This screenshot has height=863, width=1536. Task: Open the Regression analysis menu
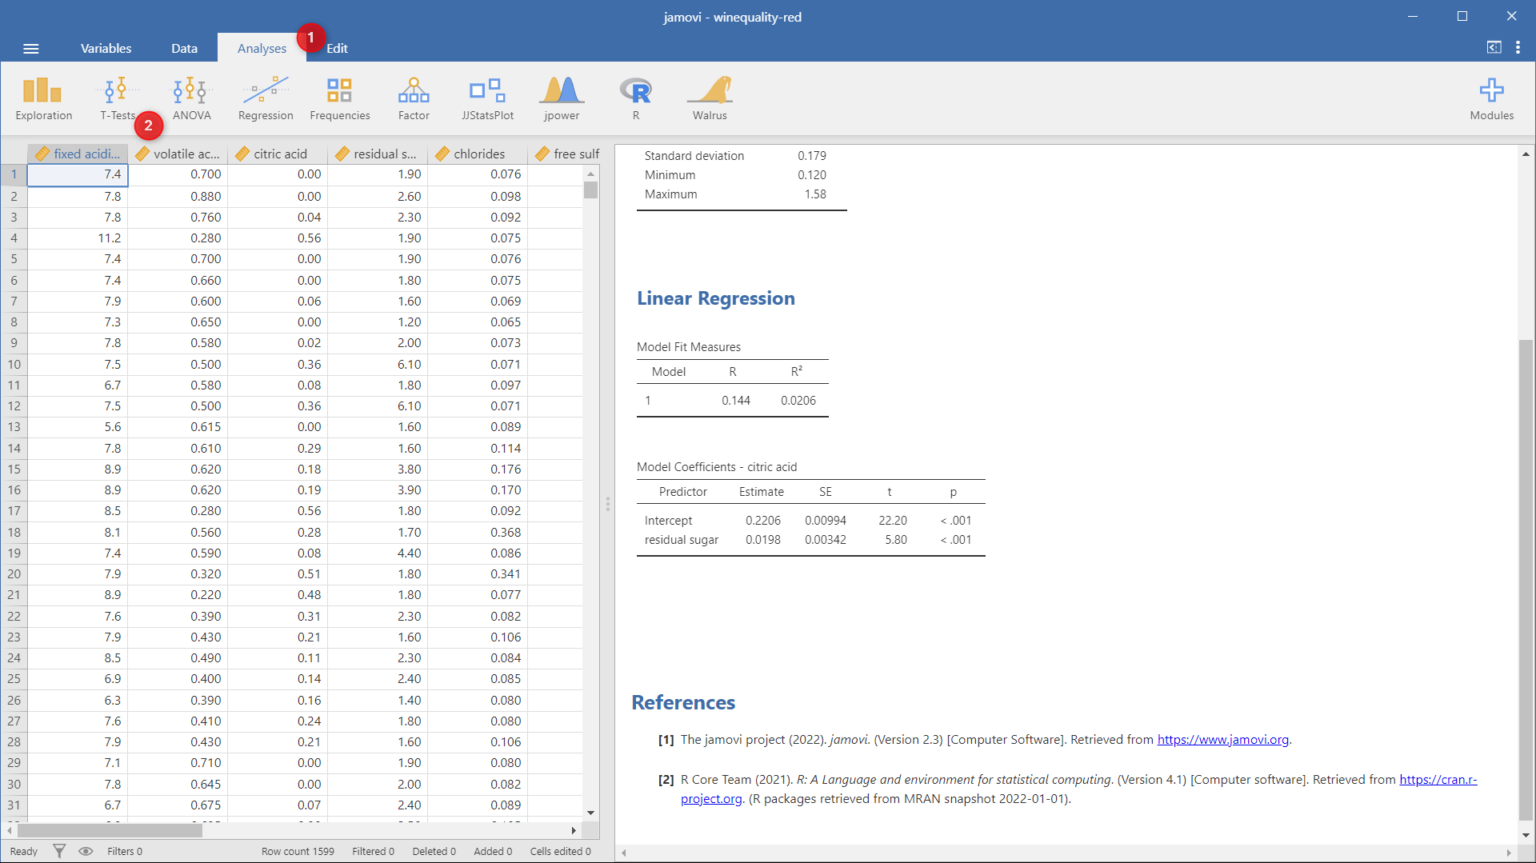[x=265, y=99]
